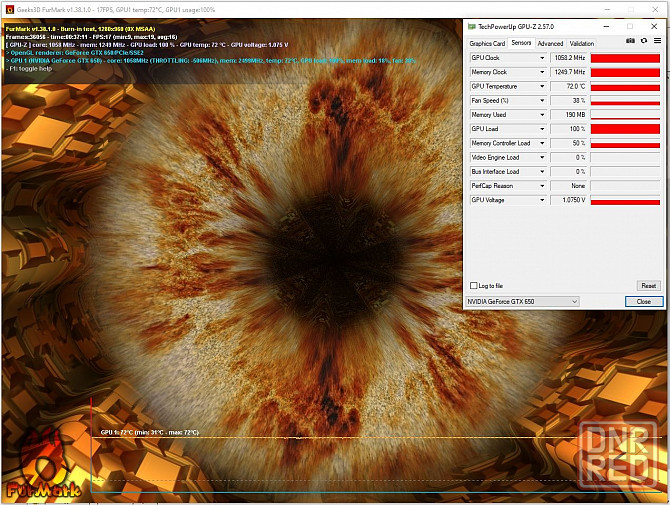The height and width of the screenshot is (505, 670).
Task: Click the F1: toggle help text
Action: point(29,68)
